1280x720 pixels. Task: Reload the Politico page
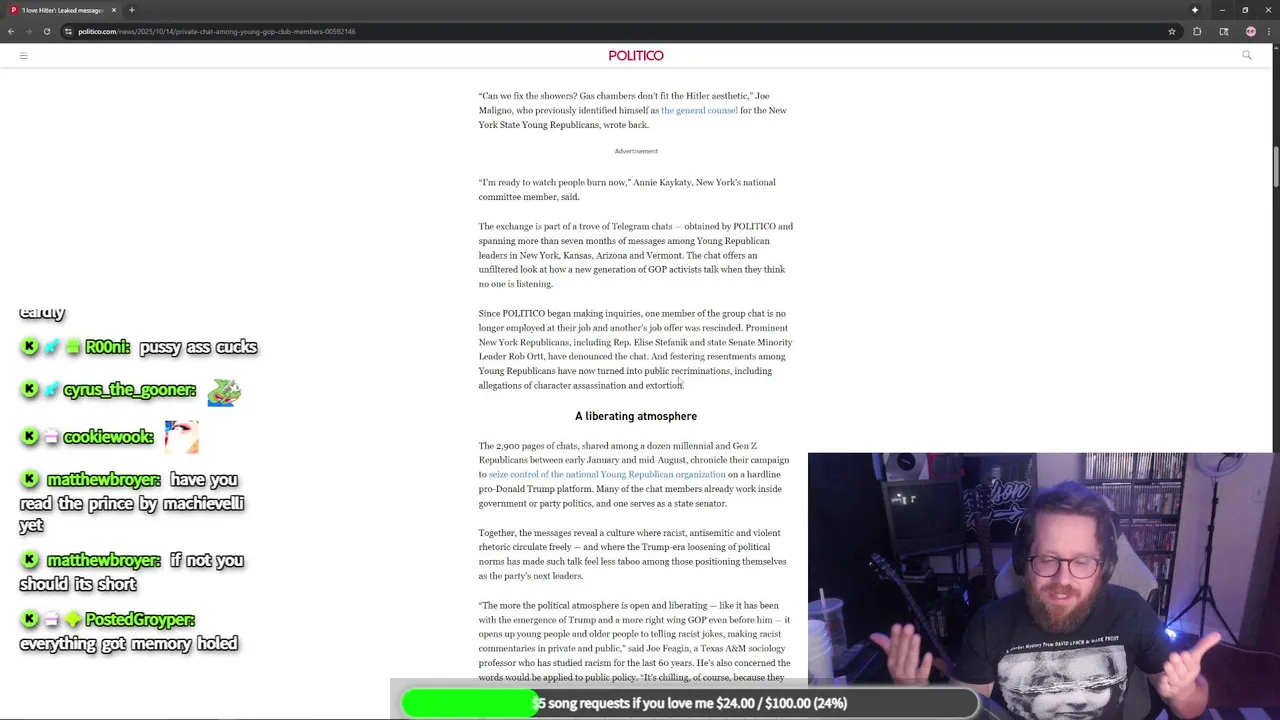pos(46,31)
